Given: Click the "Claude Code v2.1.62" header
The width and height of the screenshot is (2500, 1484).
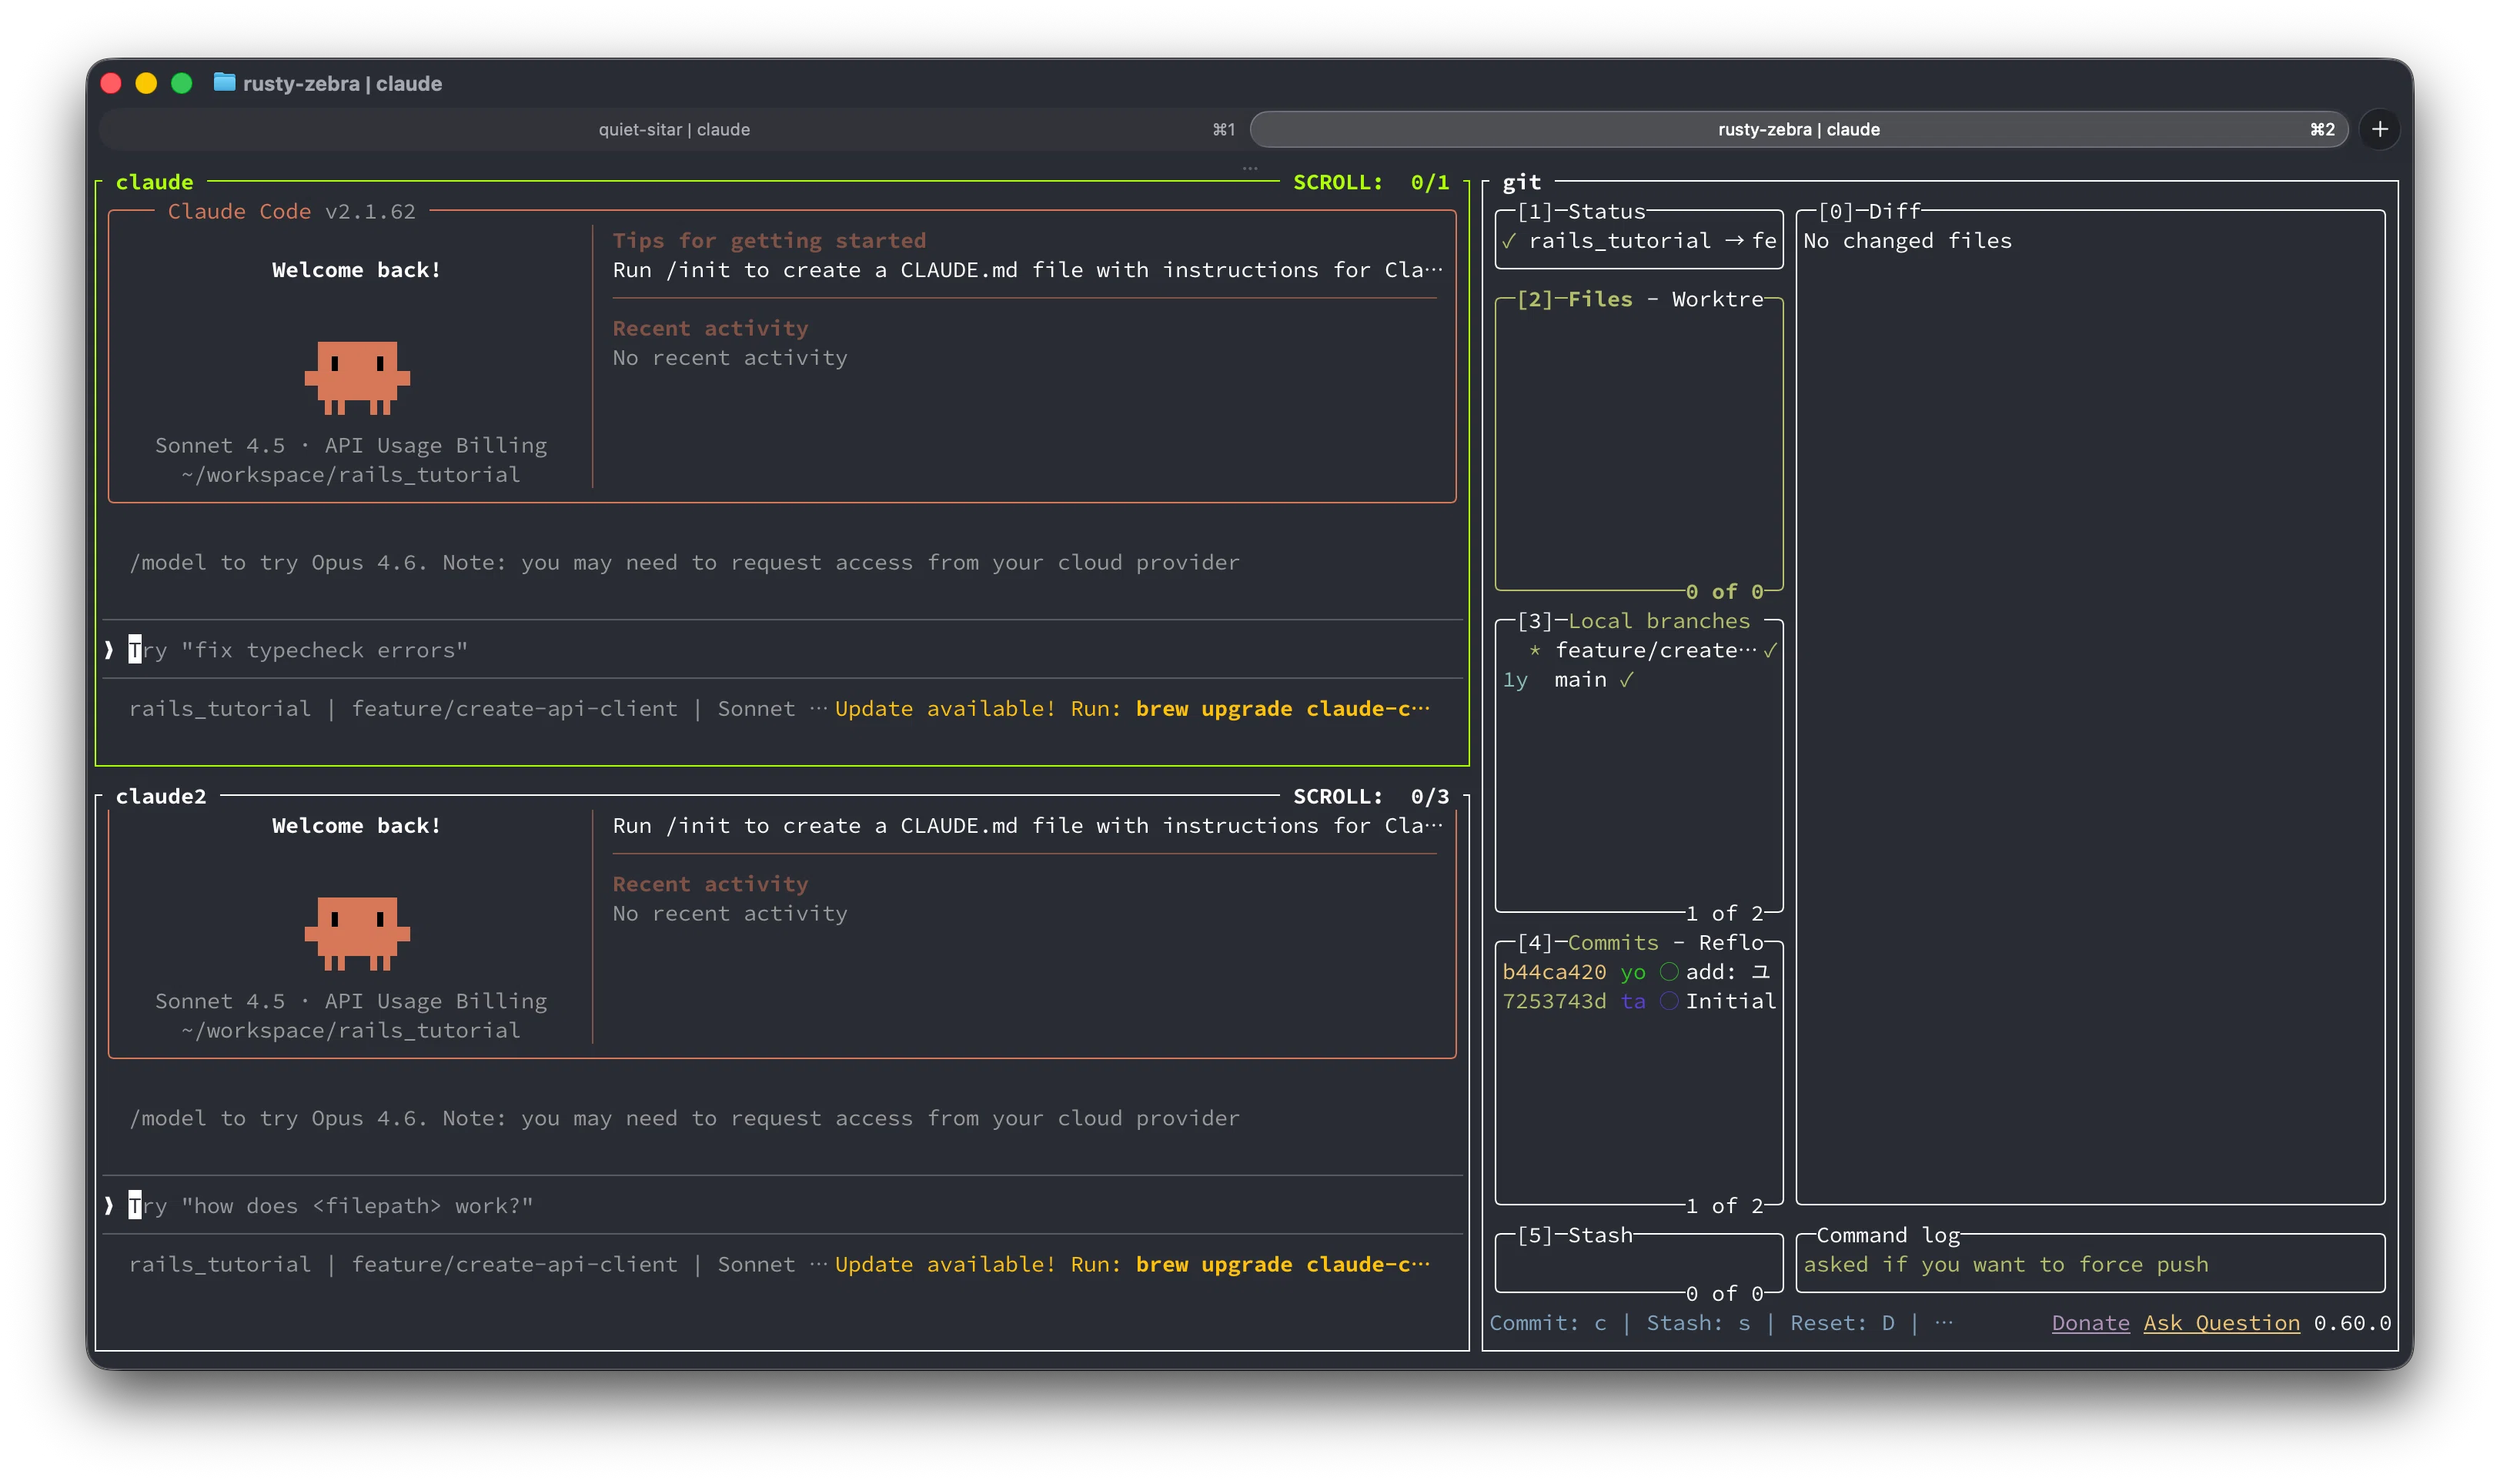Looking at the screenshot, I should tap(291, 211).
